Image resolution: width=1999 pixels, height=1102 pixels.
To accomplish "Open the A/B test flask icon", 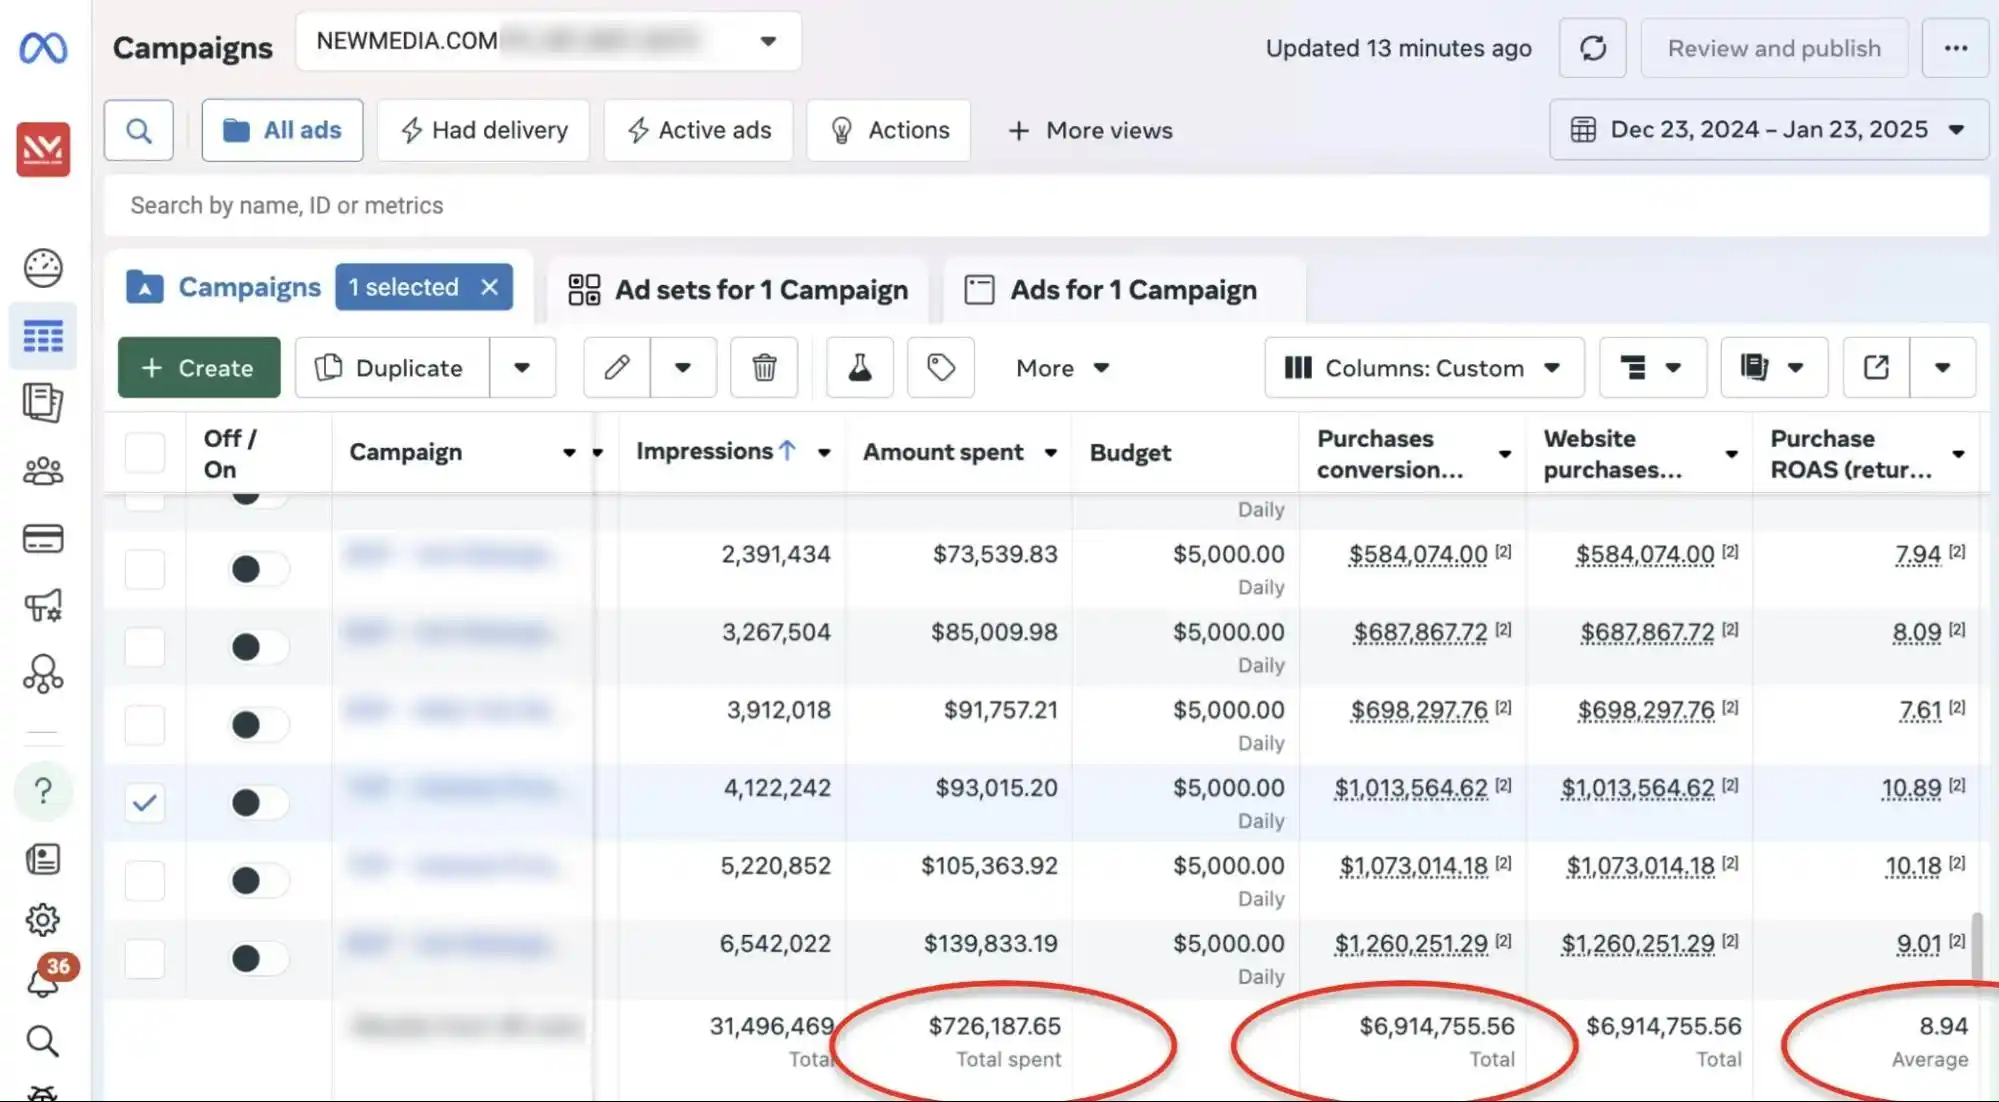I will click(859, 368).
